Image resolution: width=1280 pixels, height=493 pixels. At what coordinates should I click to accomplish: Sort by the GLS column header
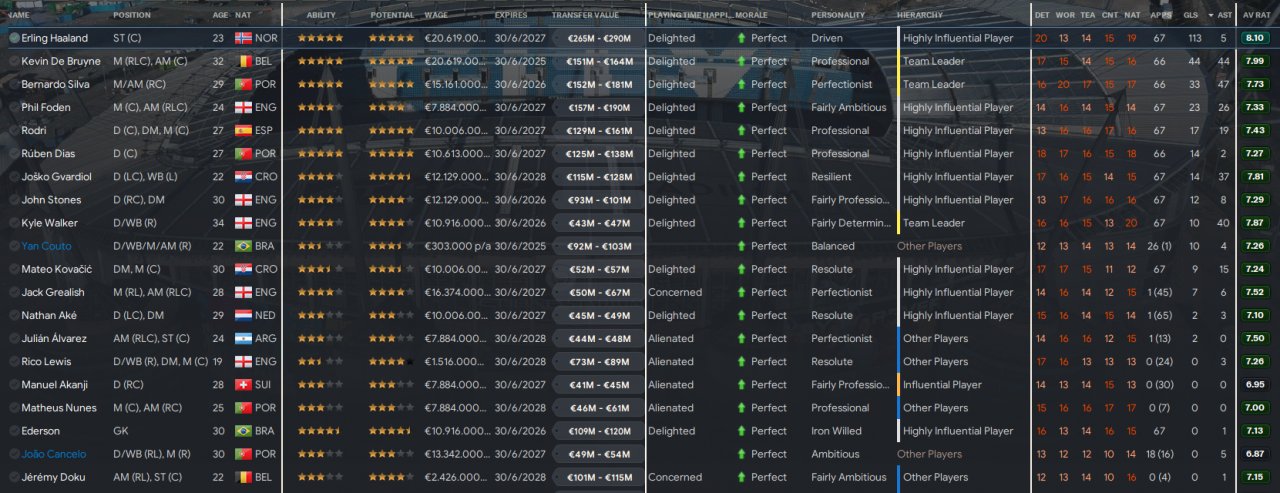tap(1190, 15)
